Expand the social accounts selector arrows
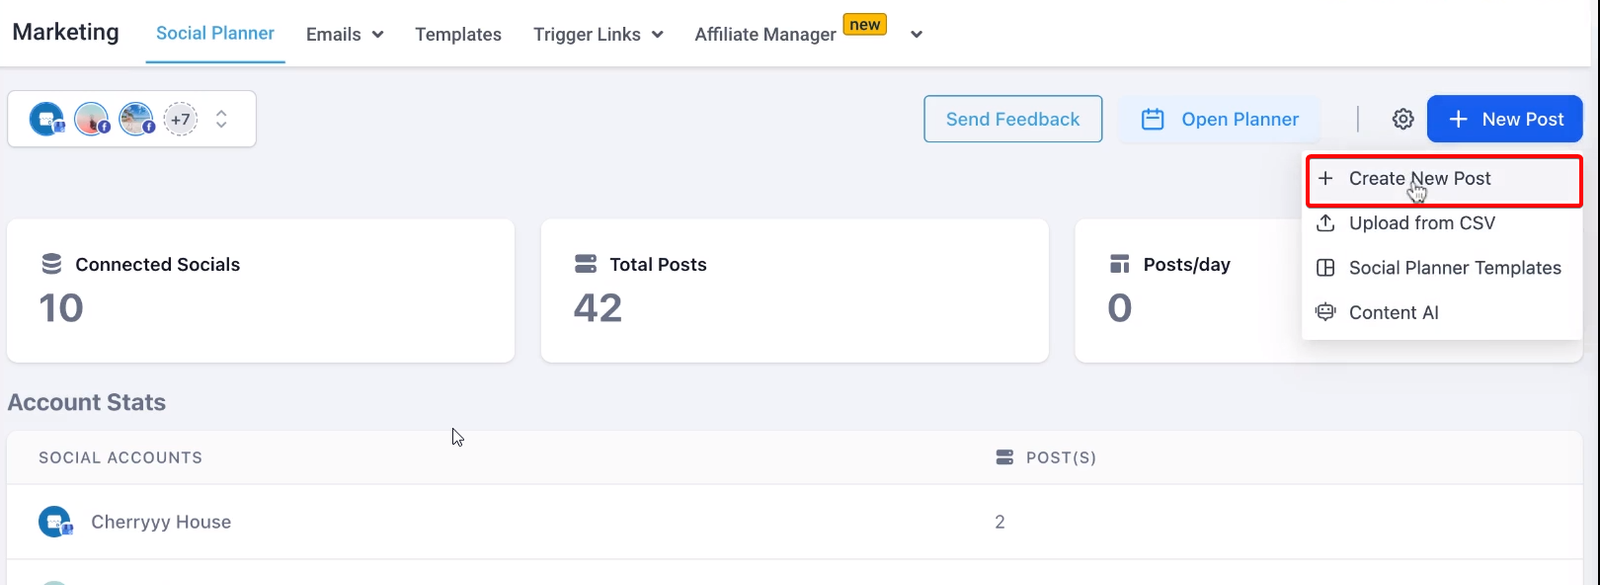 (x=221, y=119)
